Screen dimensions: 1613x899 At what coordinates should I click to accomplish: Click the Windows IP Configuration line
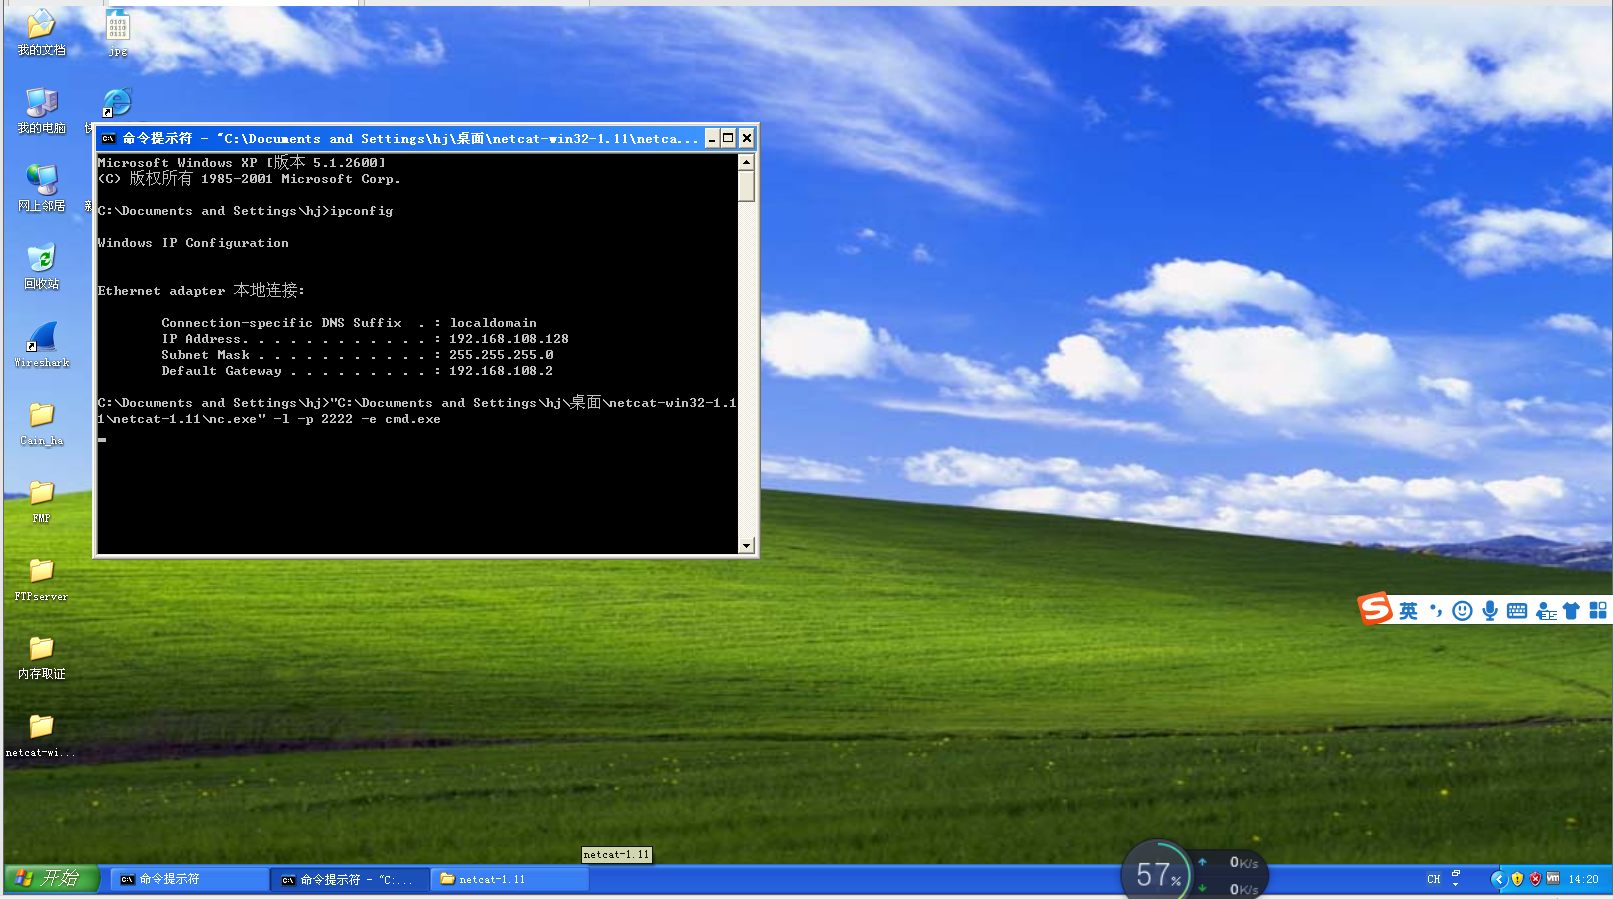point(193,243)
